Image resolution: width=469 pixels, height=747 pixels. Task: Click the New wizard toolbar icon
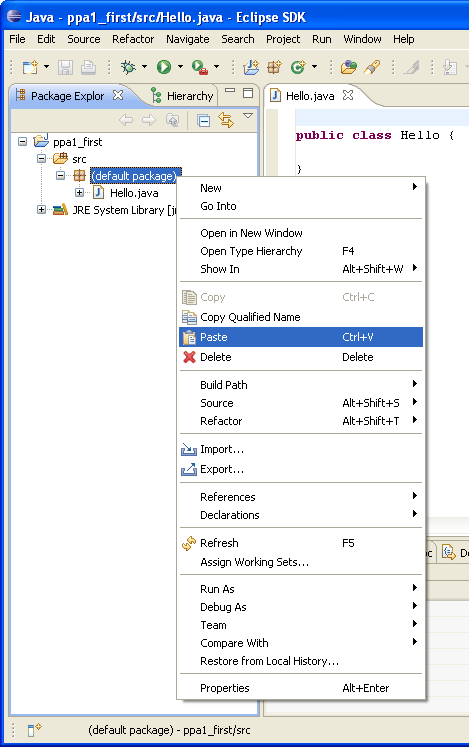click(x=30, y=67)
